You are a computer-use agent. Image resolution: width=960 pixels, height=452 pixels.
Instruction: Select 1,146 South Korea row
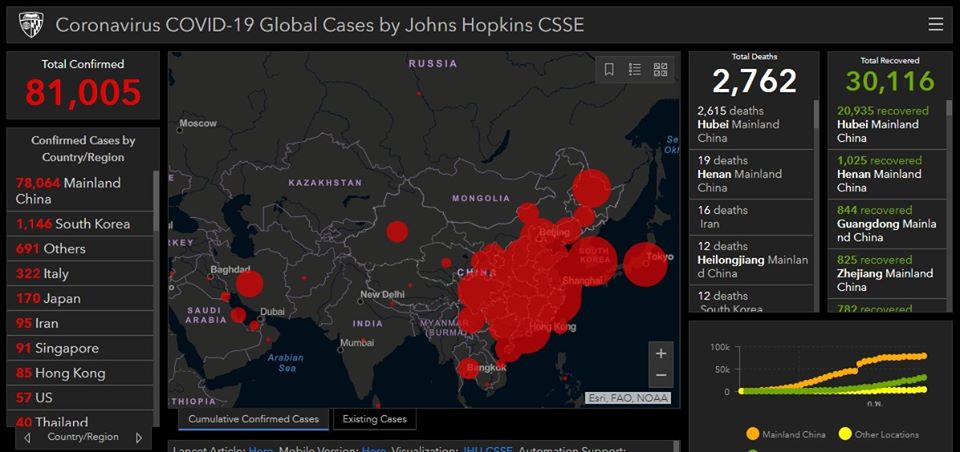tap(80, 224)
